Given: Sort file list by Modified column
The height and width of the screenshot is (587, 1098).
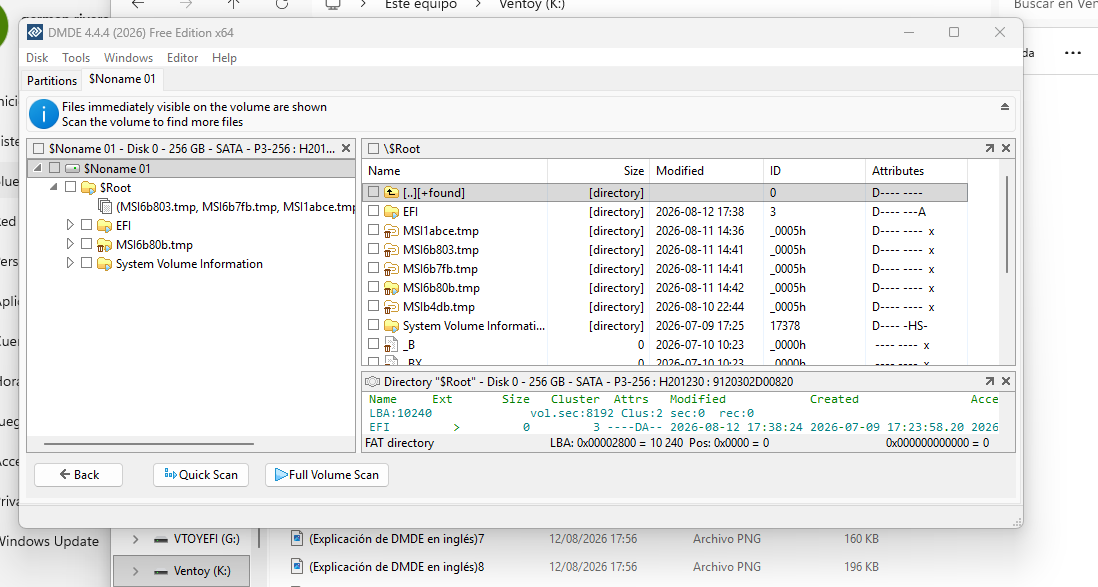Looking at the screenshot, I should [x=707, y=171].
